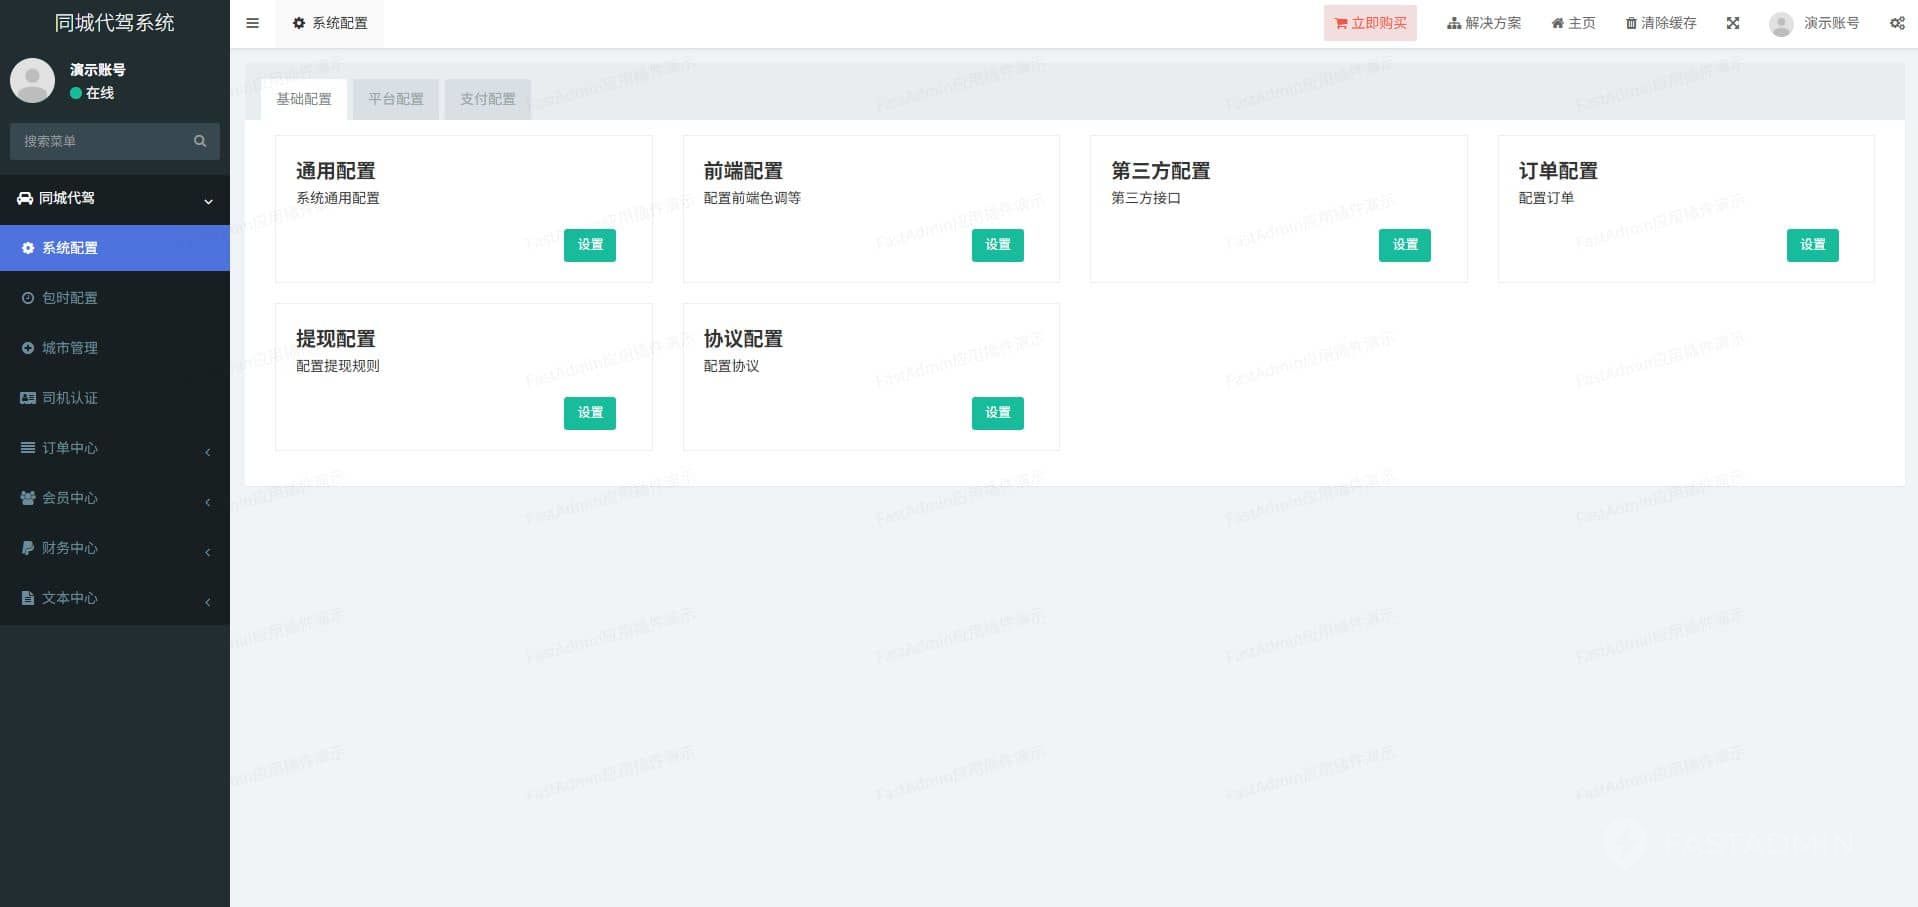Screen dimensions: 1918x907
Task: Open 城市管理 in the sidebar
Action: (115, 348)
